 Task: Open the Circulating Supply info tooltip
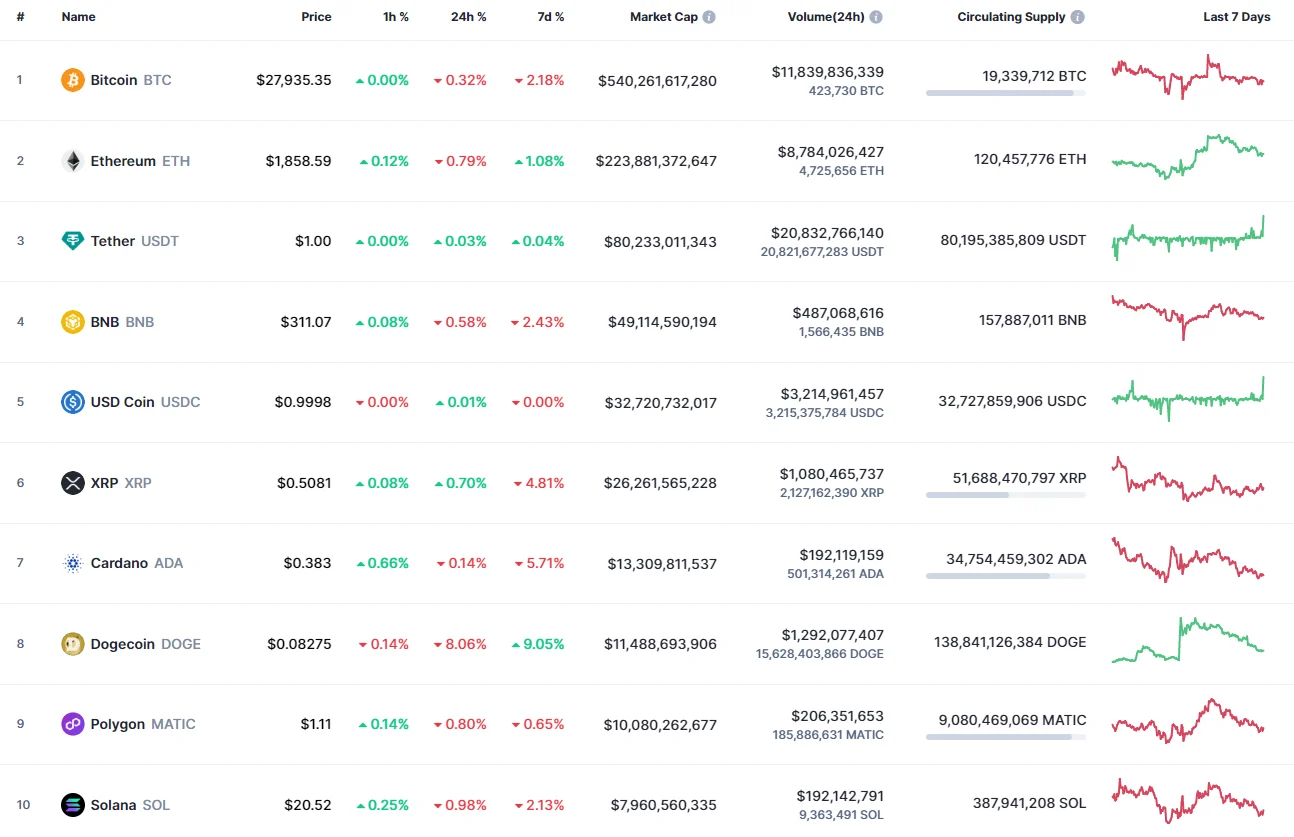coord(1077,16)
